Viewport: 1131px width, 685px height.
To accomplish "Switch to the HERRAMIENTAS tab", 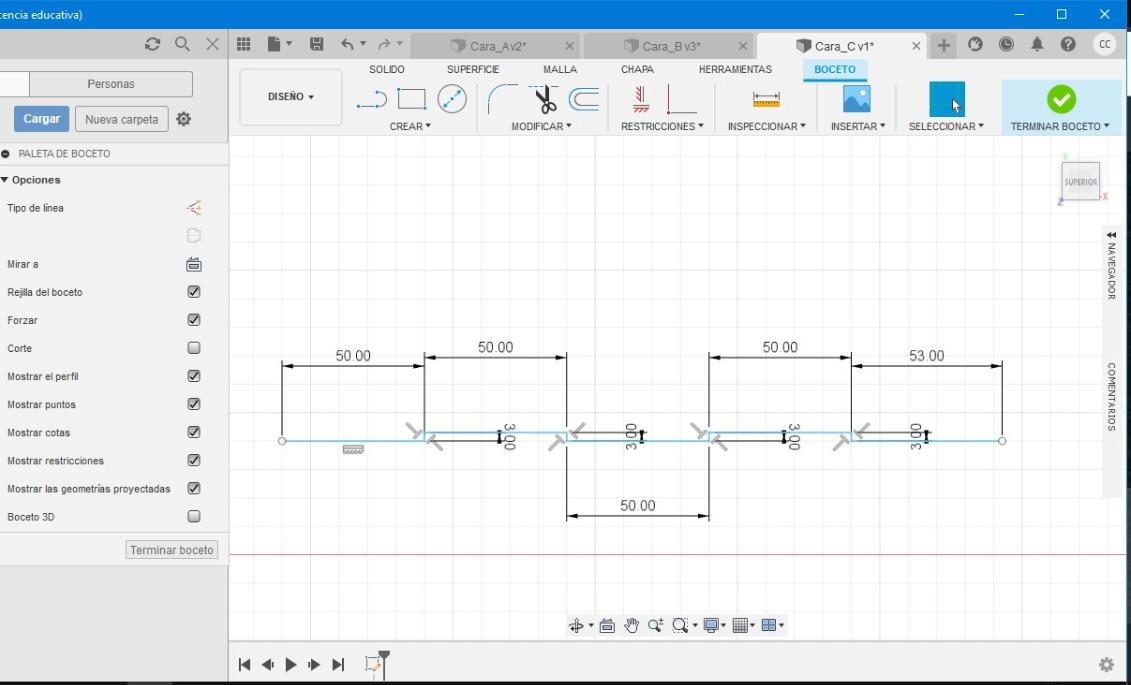I will (735, 69).
